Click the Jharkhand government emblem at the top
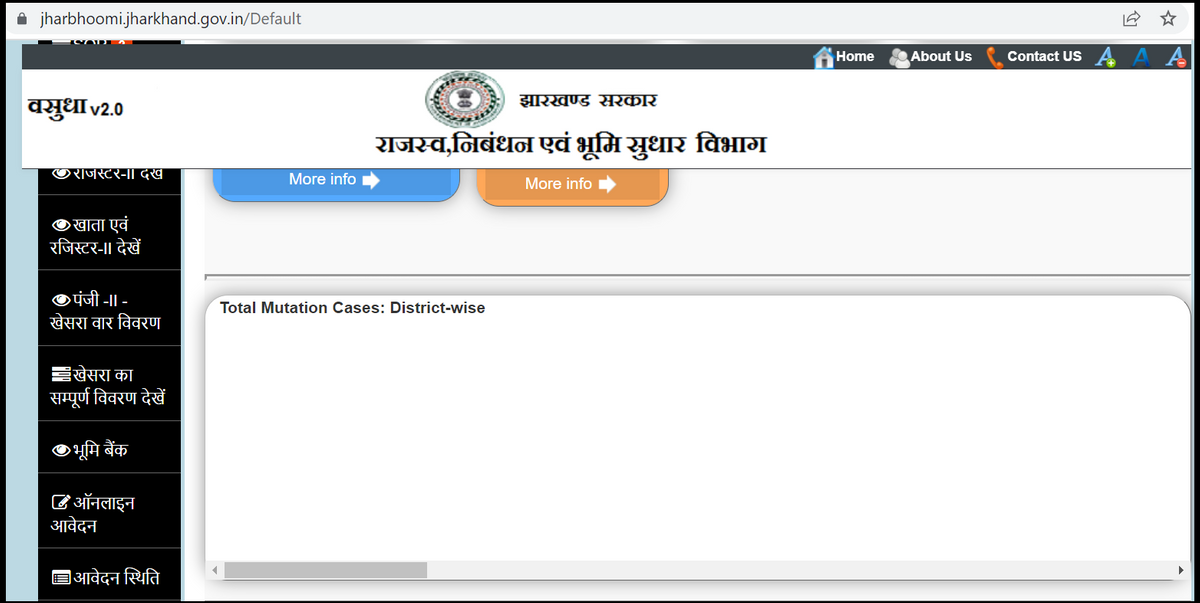Viewport: 1200px width, 603px height. (464, 100)
